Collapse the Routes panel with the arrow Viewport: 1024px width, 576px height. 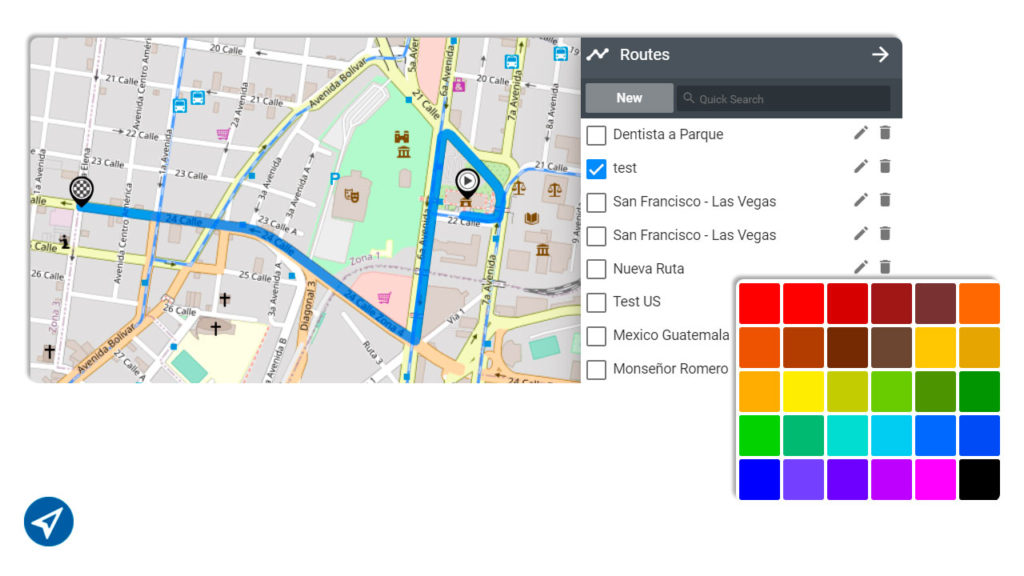tap(880, 54)
